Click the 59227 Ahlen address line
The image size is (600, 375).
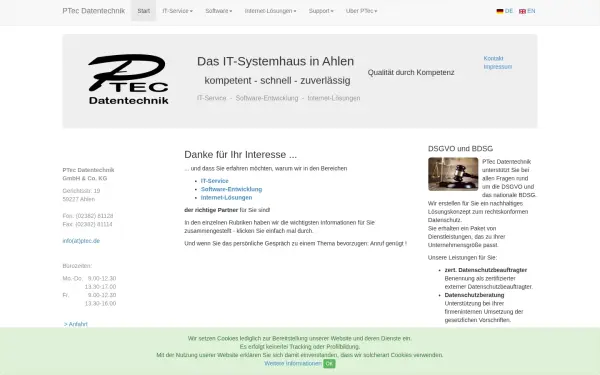tap(78, 199)
